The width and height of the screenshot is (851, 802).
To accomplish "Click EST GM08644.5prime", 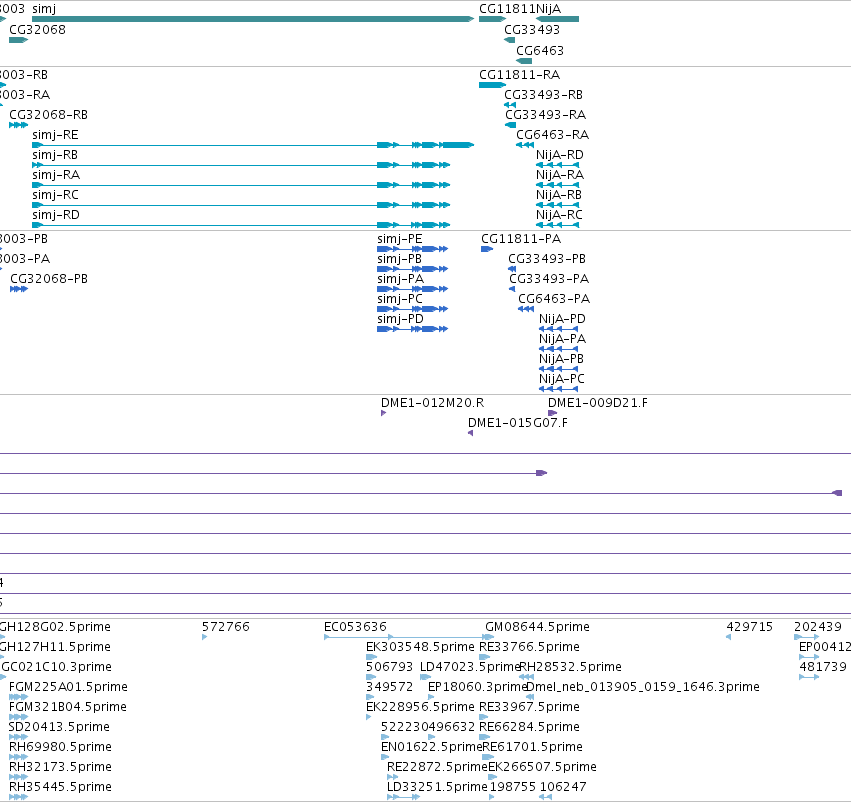I will point(490,637).
